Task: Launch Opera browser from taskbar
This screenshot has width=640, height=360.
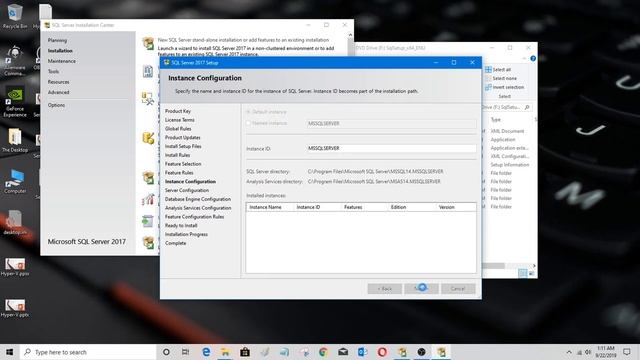Action: tap(382, 352)
